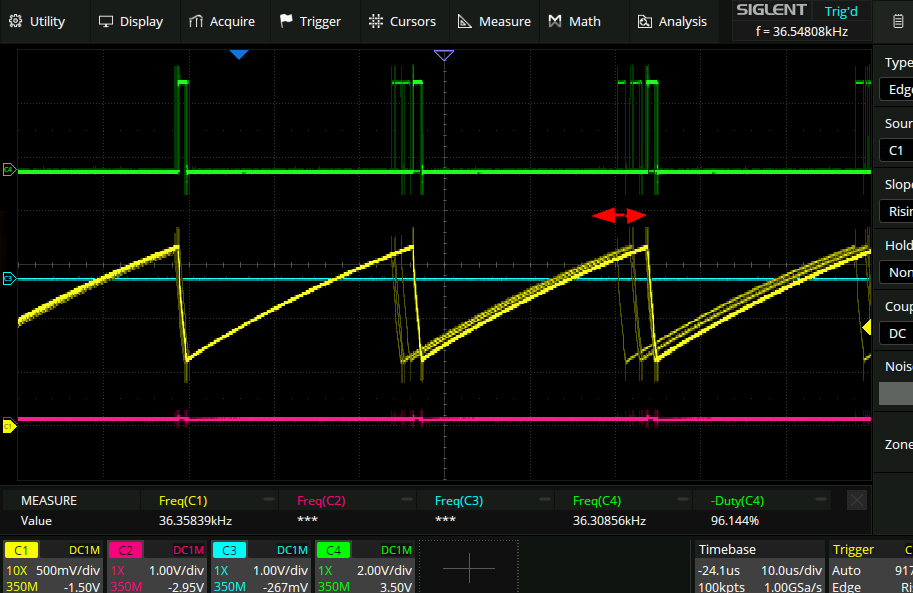
Task: Select the C4 channel box
Action: tap(364, 567)
